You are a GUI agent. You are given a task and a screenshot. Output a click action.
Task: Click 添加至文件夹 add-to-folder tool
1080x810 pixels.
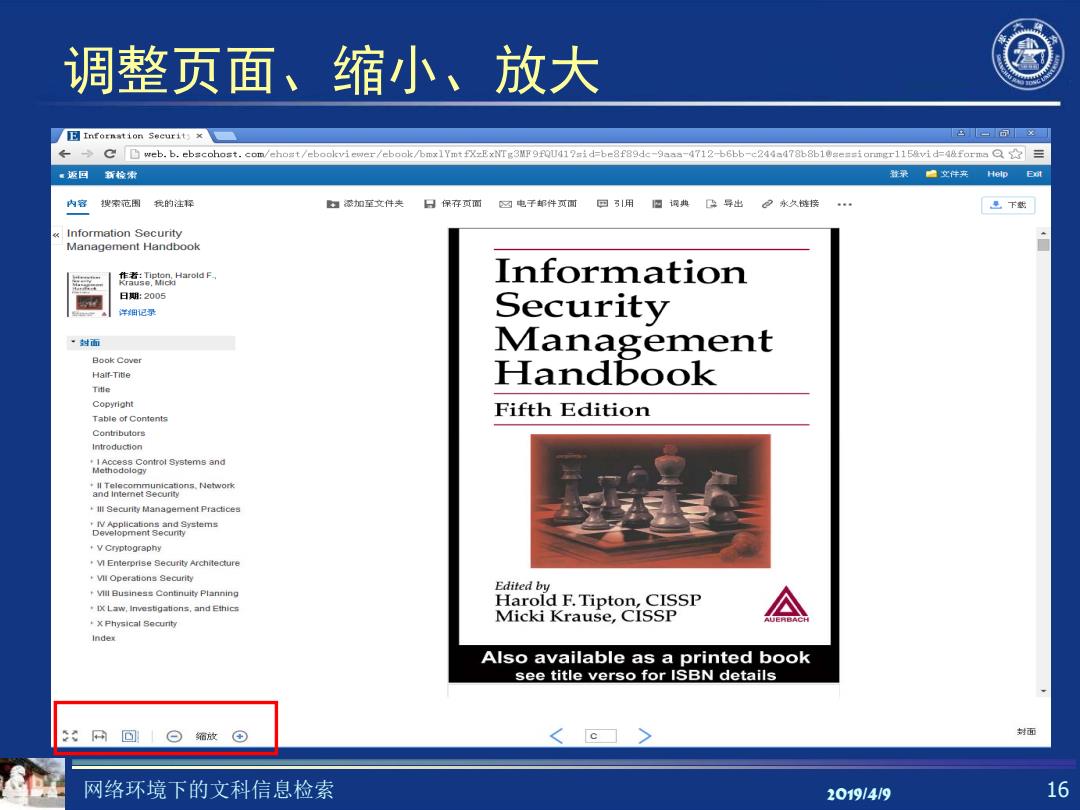[365, 204]
